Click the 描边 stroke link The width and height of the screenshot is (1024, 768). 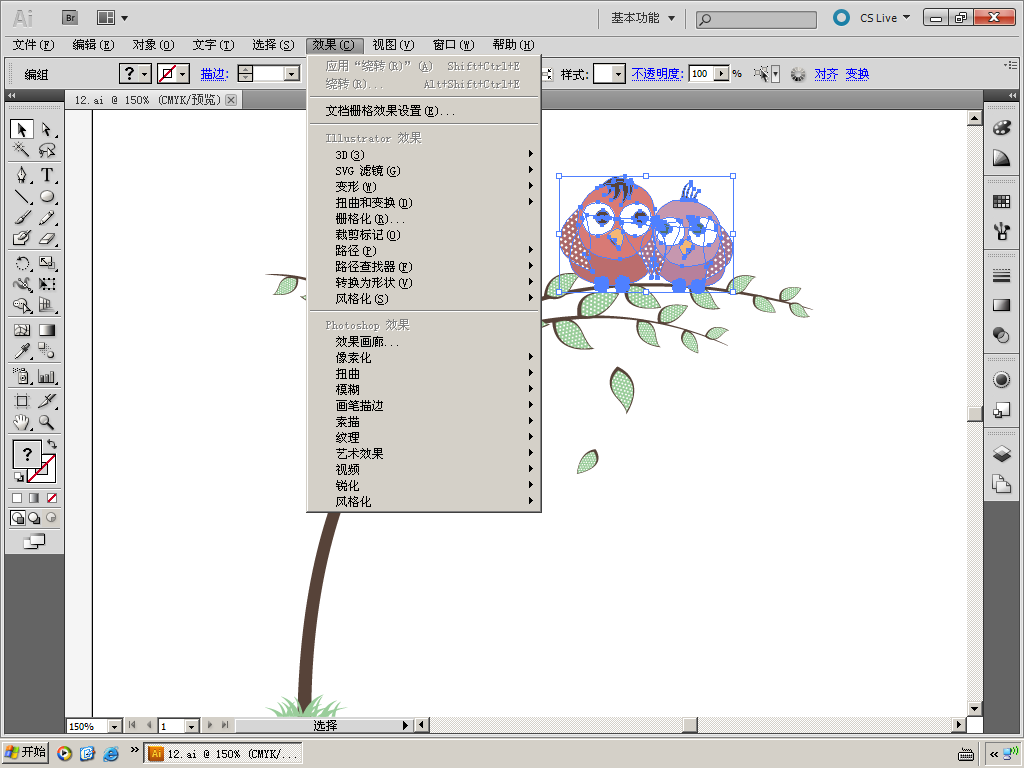tap(214, 74)
